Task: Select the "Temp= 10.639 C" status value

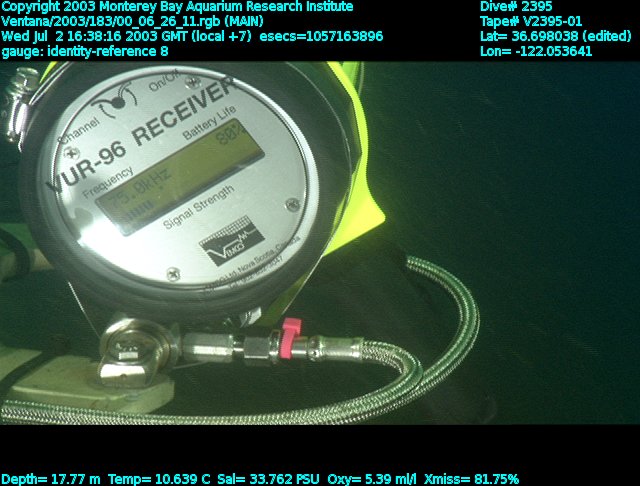Action: tap(159, 479)
